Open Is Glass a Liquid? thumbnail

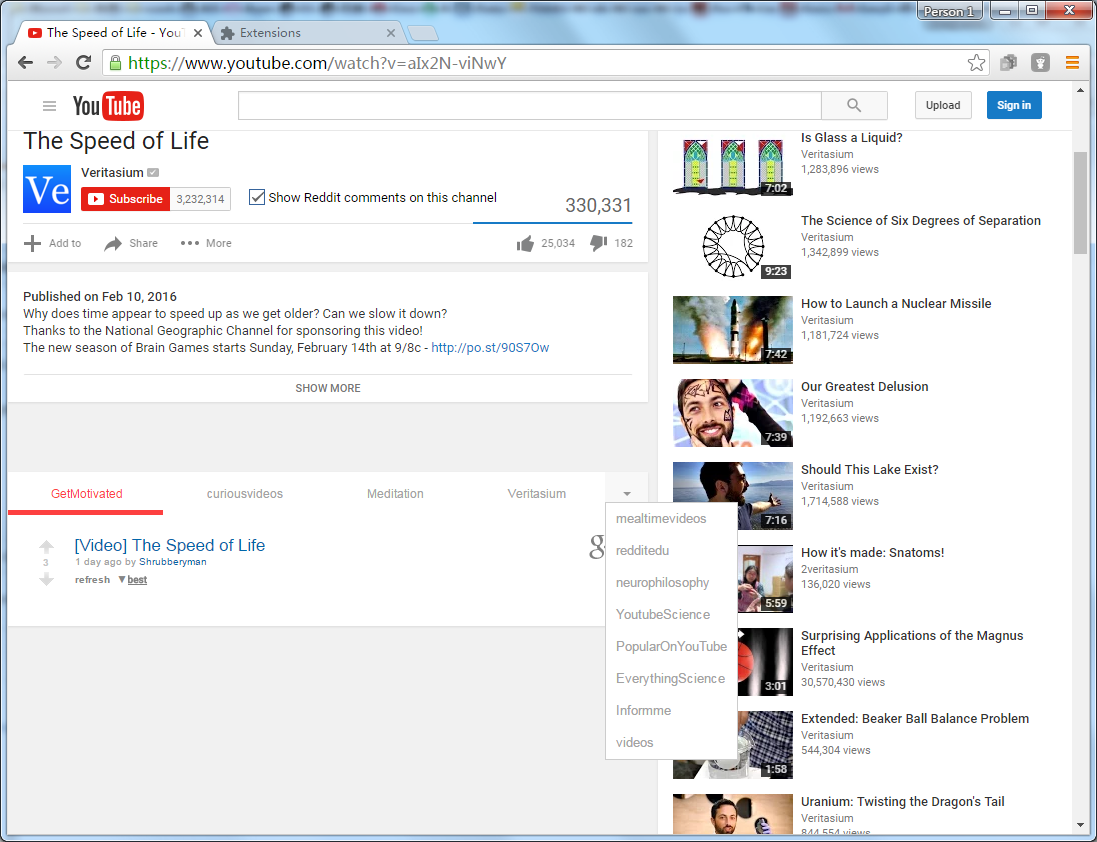pos(732,162)
